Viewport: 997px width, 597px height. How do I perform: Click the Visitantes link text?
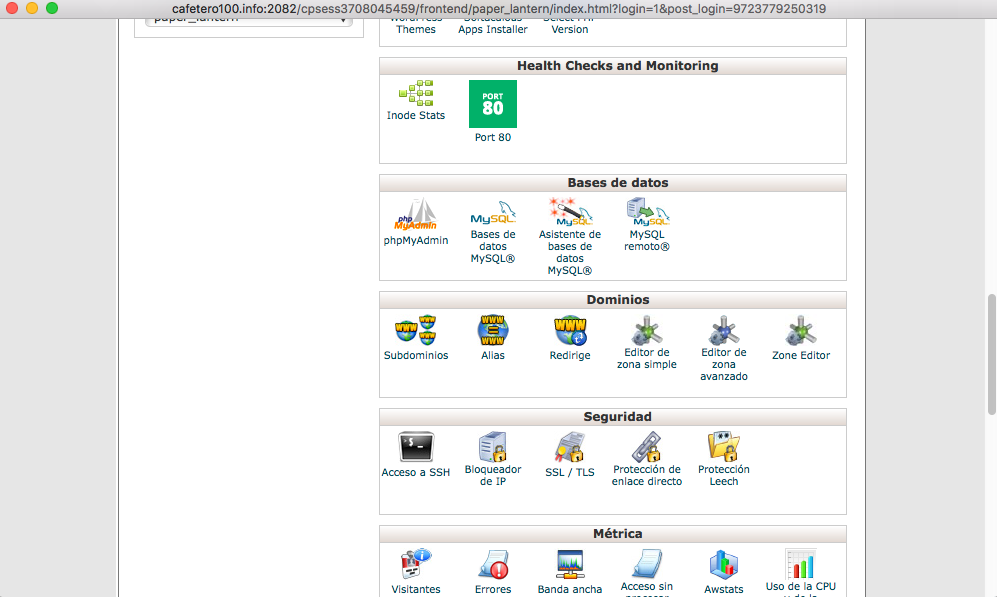tap(416, 589)
